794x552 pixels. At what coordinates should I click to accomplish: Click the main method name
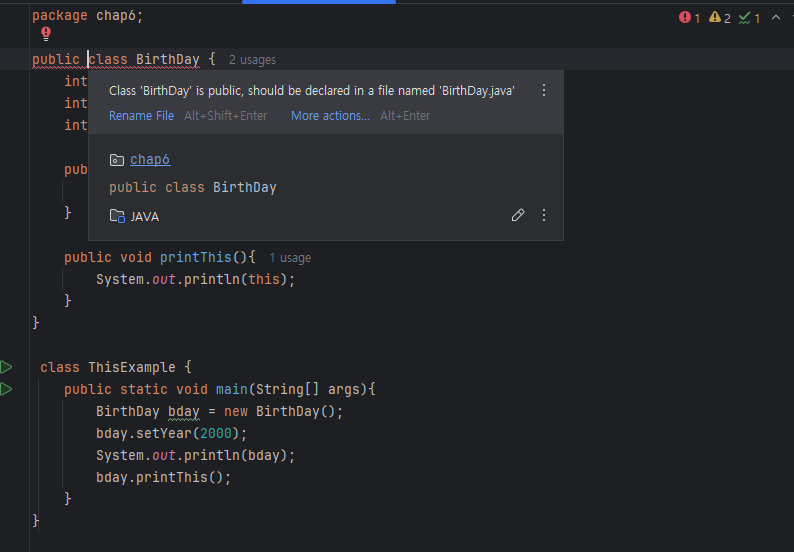pos(231,389)
